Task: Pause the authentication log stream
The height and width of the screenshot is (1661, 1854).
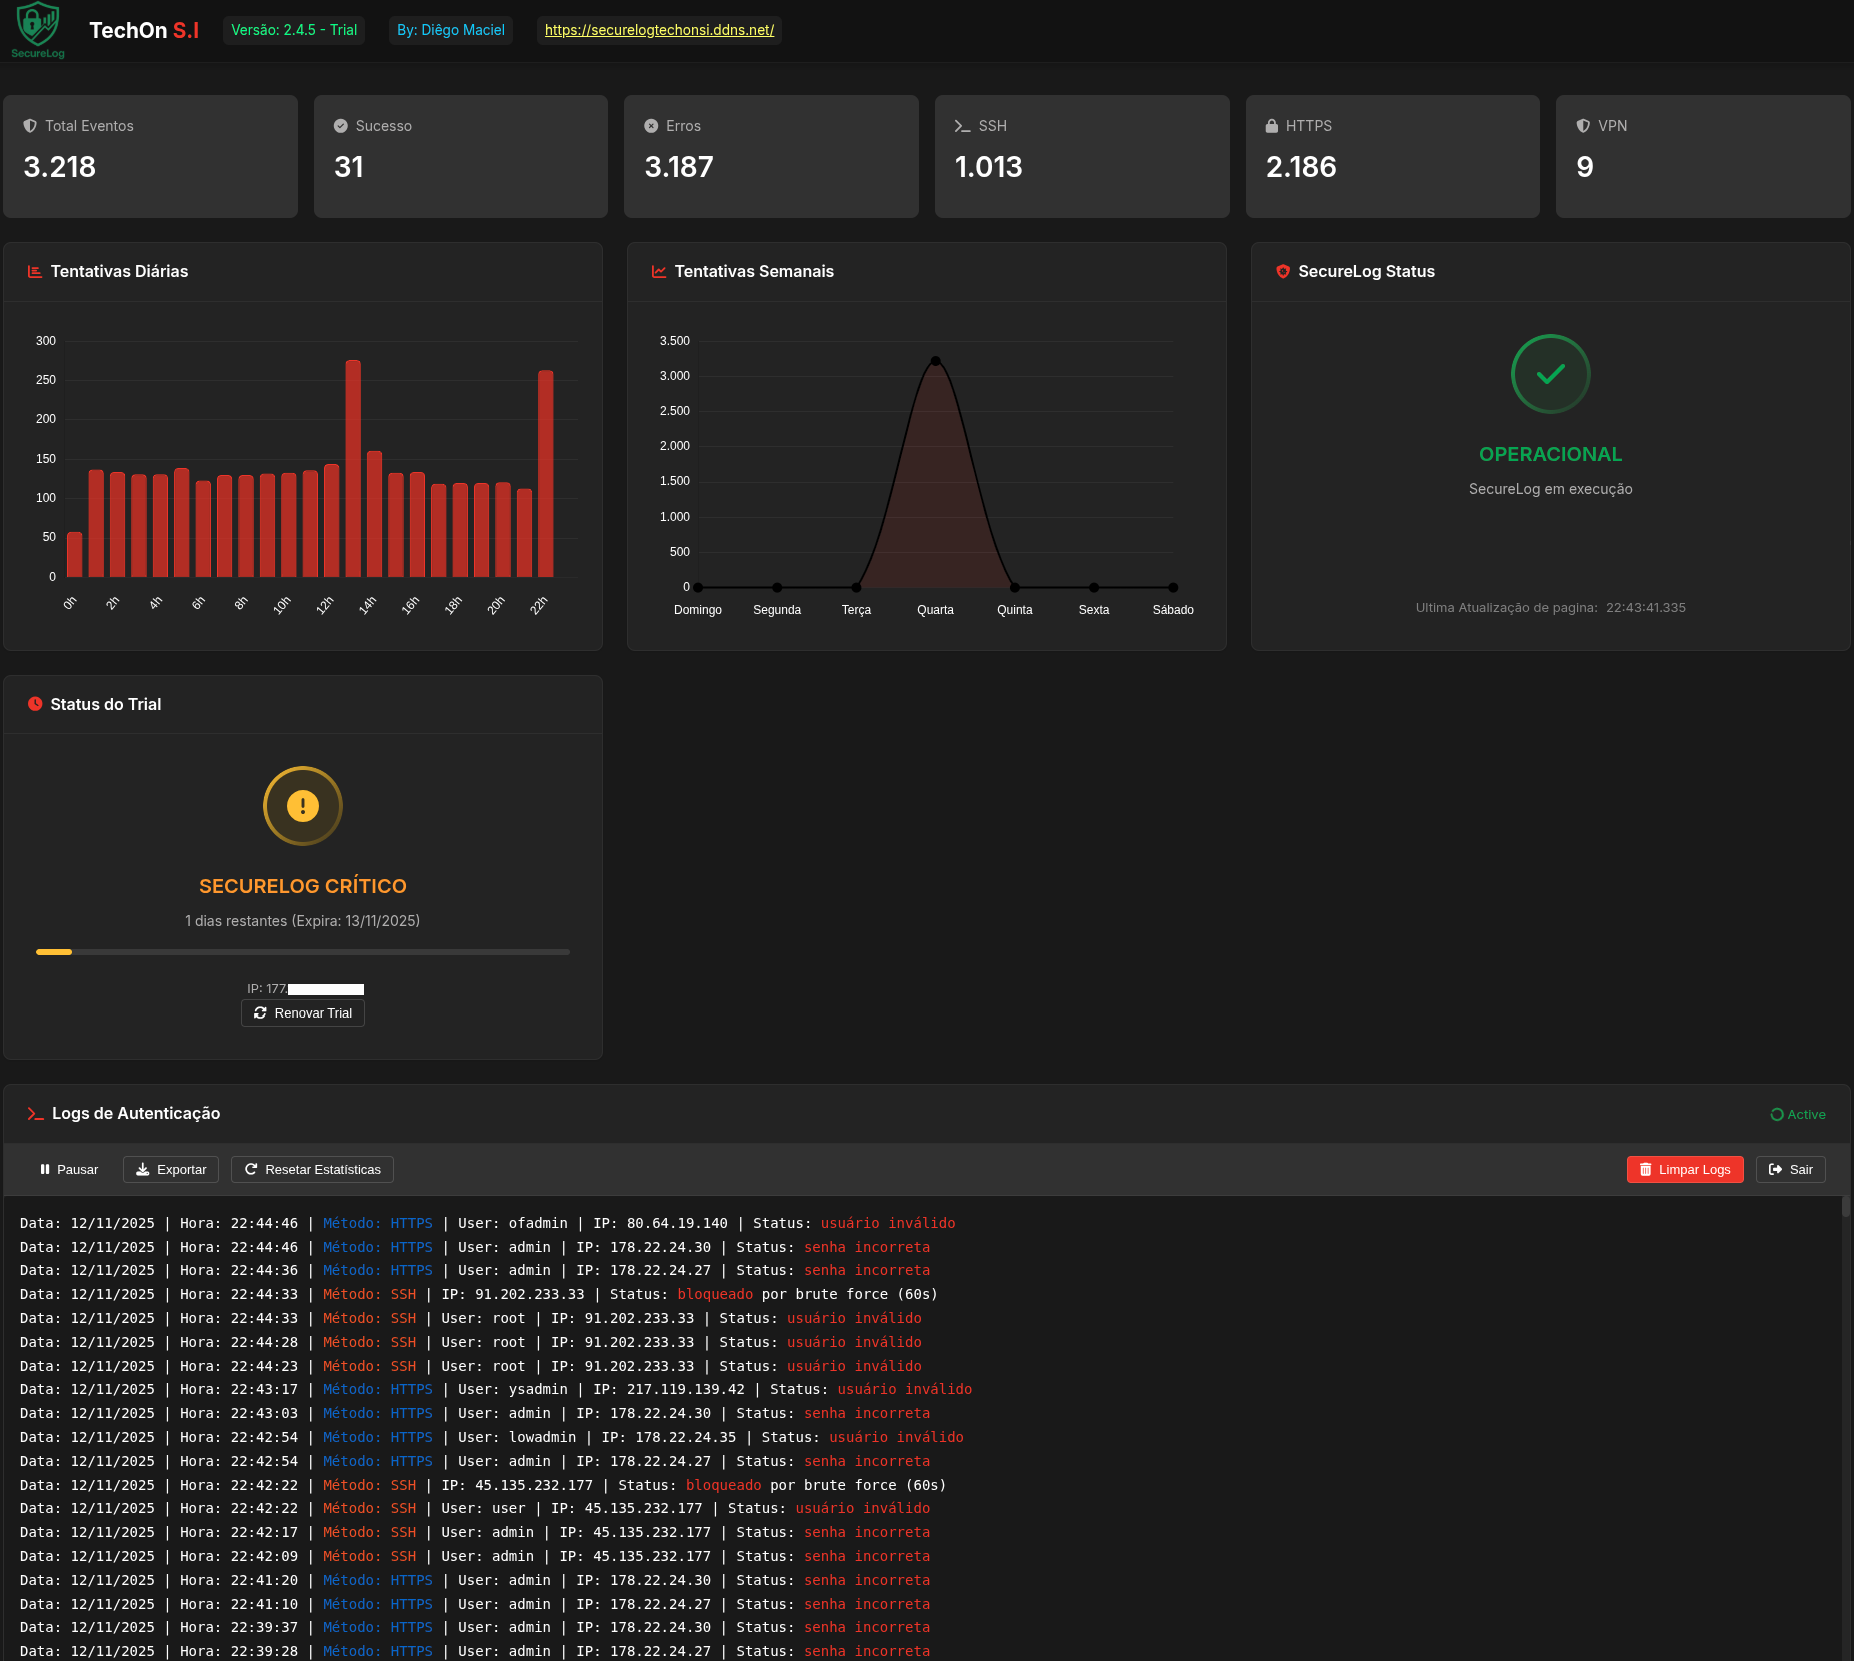Action: point(69,1169)
